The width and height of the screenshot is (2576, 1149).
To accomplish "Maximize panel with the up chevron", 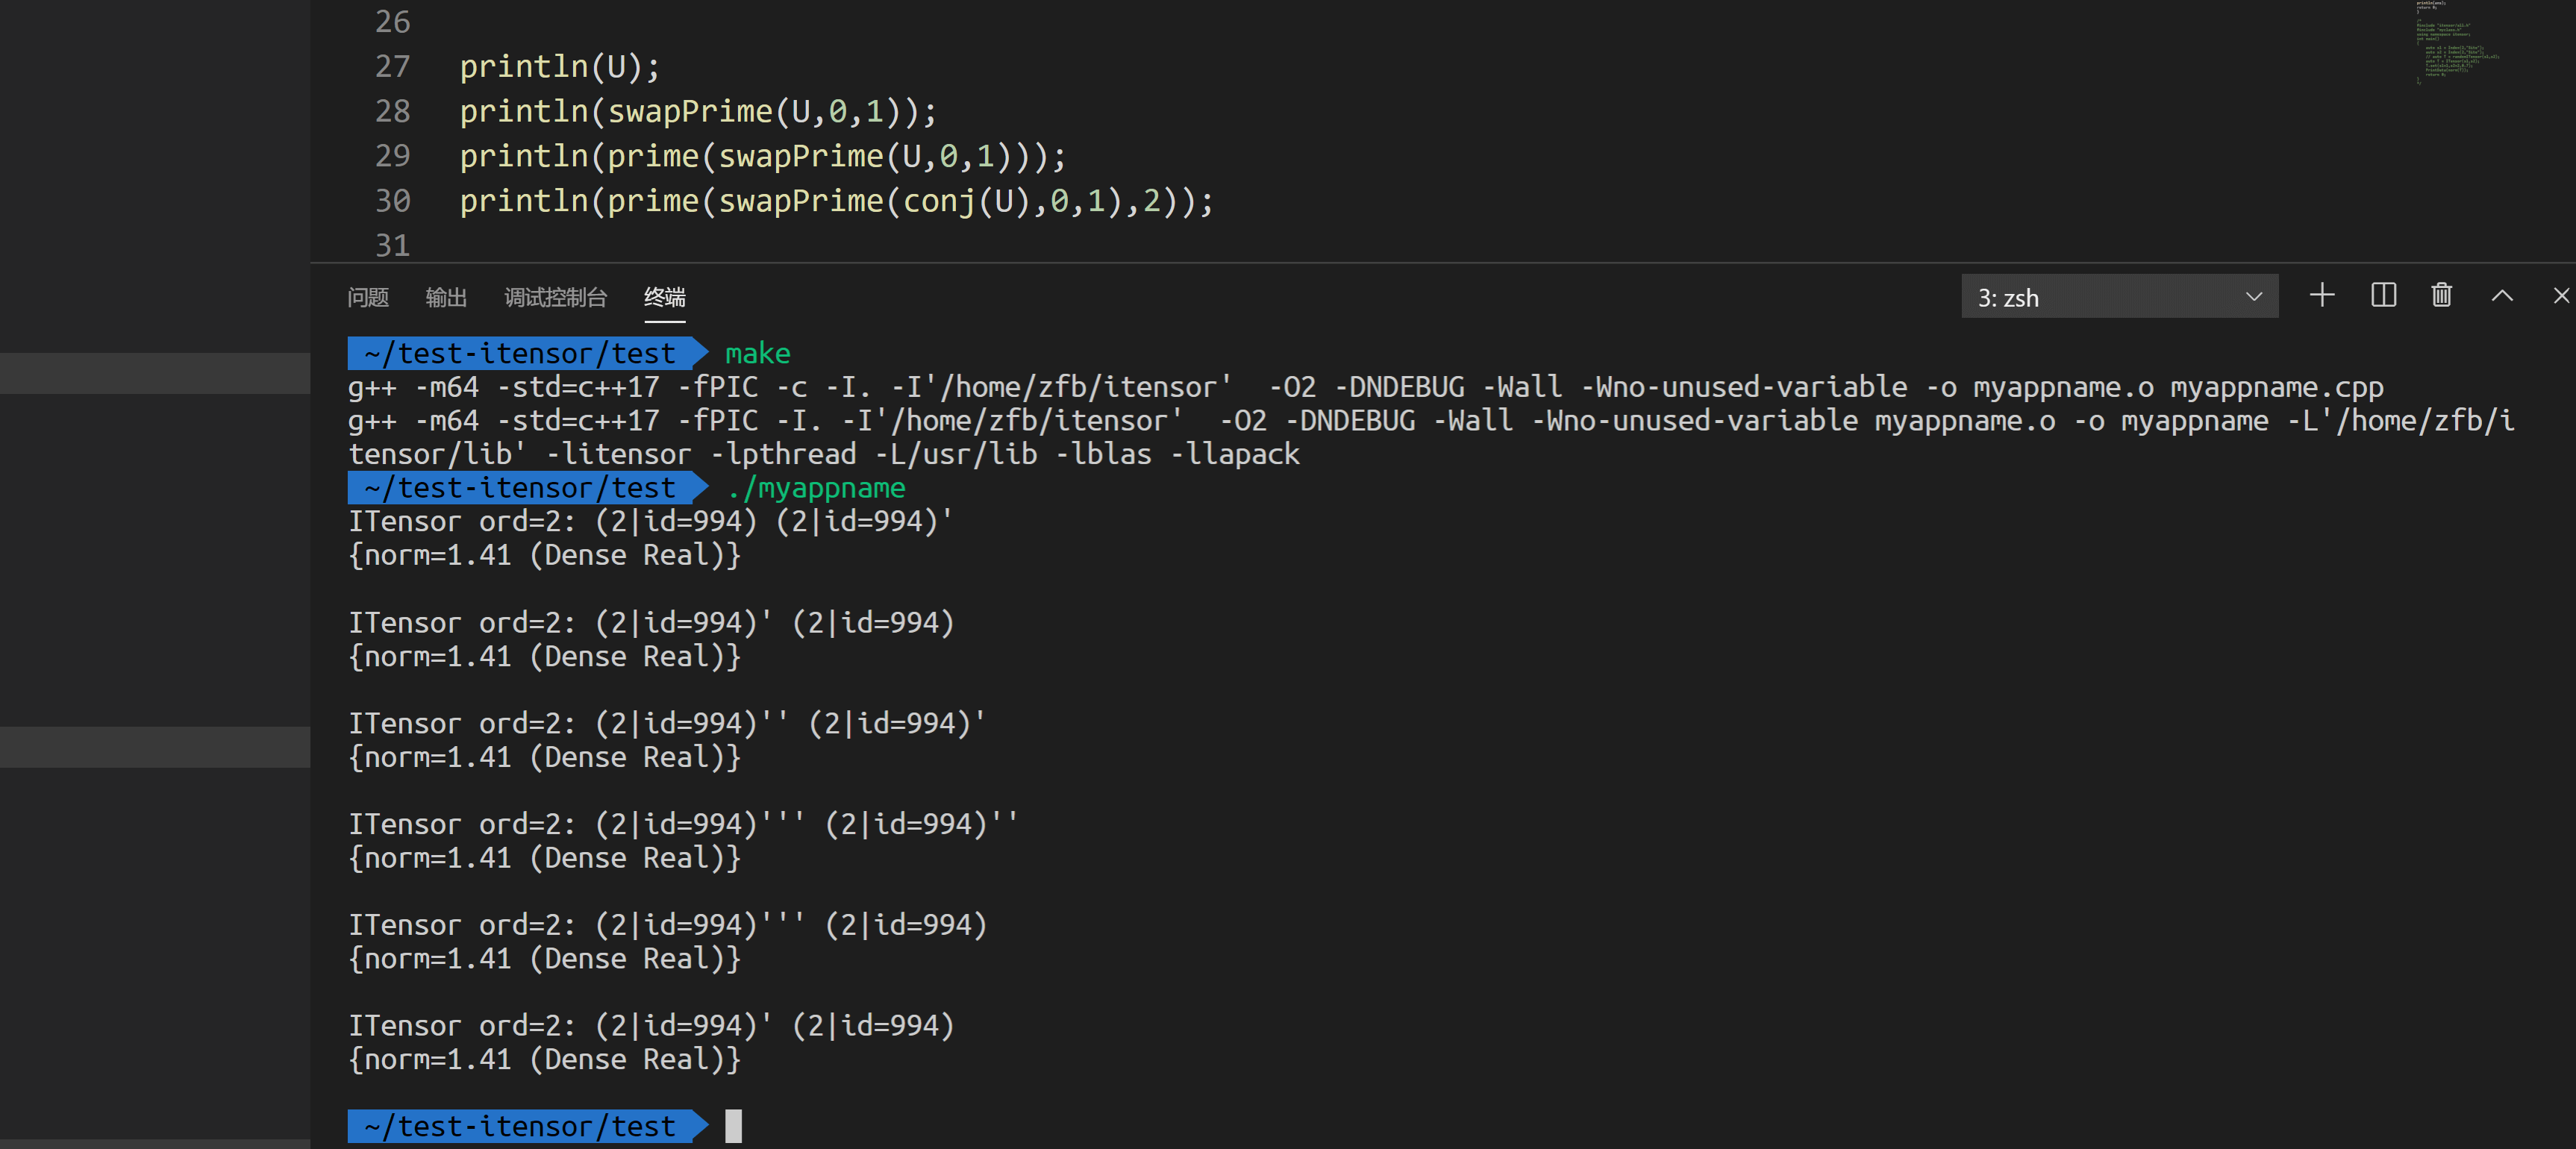I will pyautogui.click(x=2502, y=296).
